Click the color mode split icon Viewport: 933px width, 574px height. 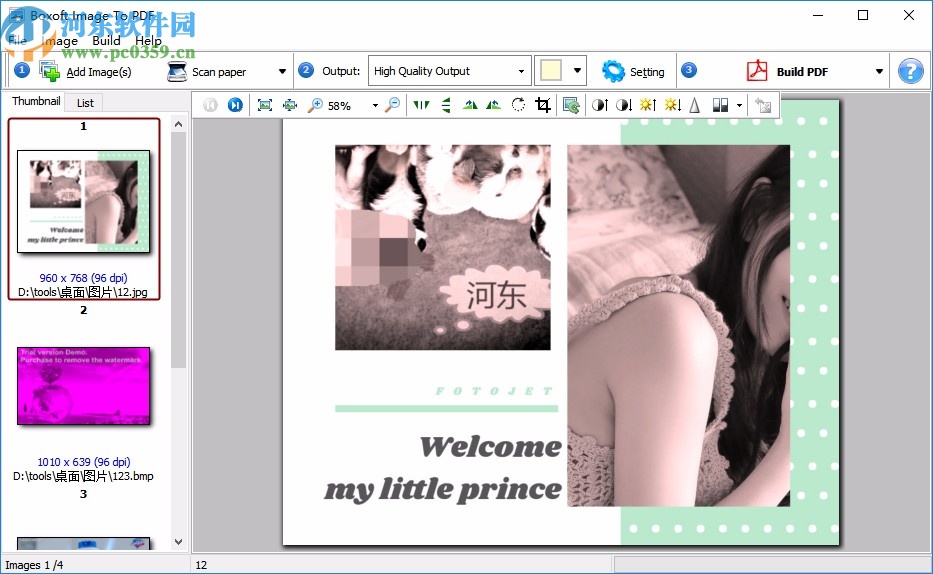tap(721, 105)
